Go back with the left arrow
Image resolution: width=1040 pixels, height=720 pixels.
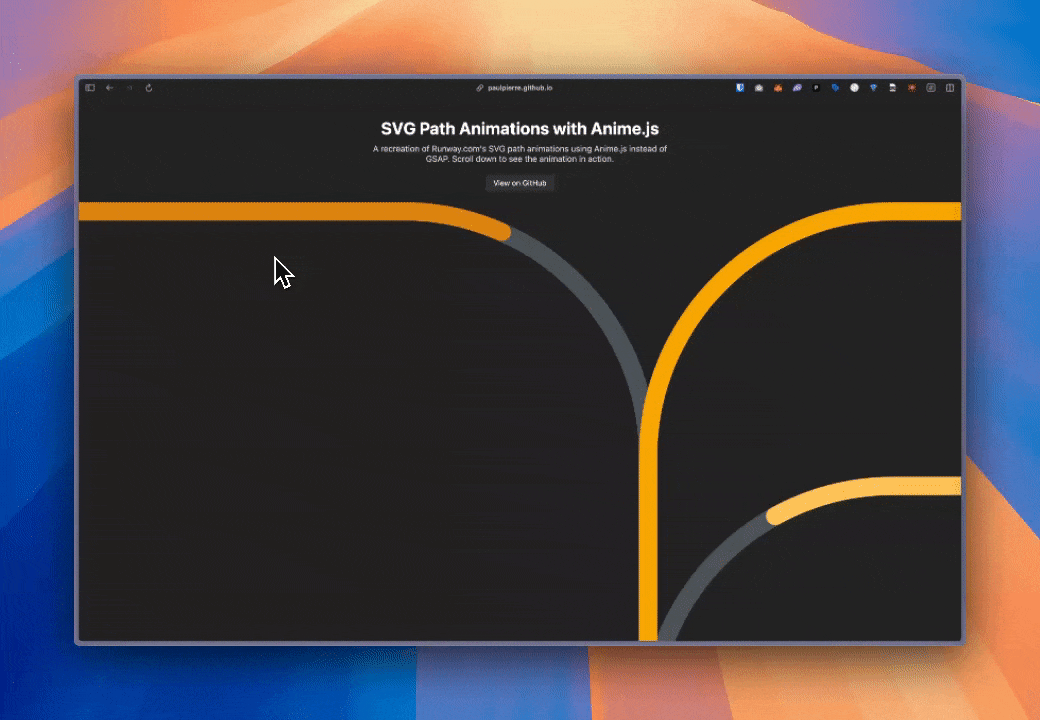tap(109, 88)
